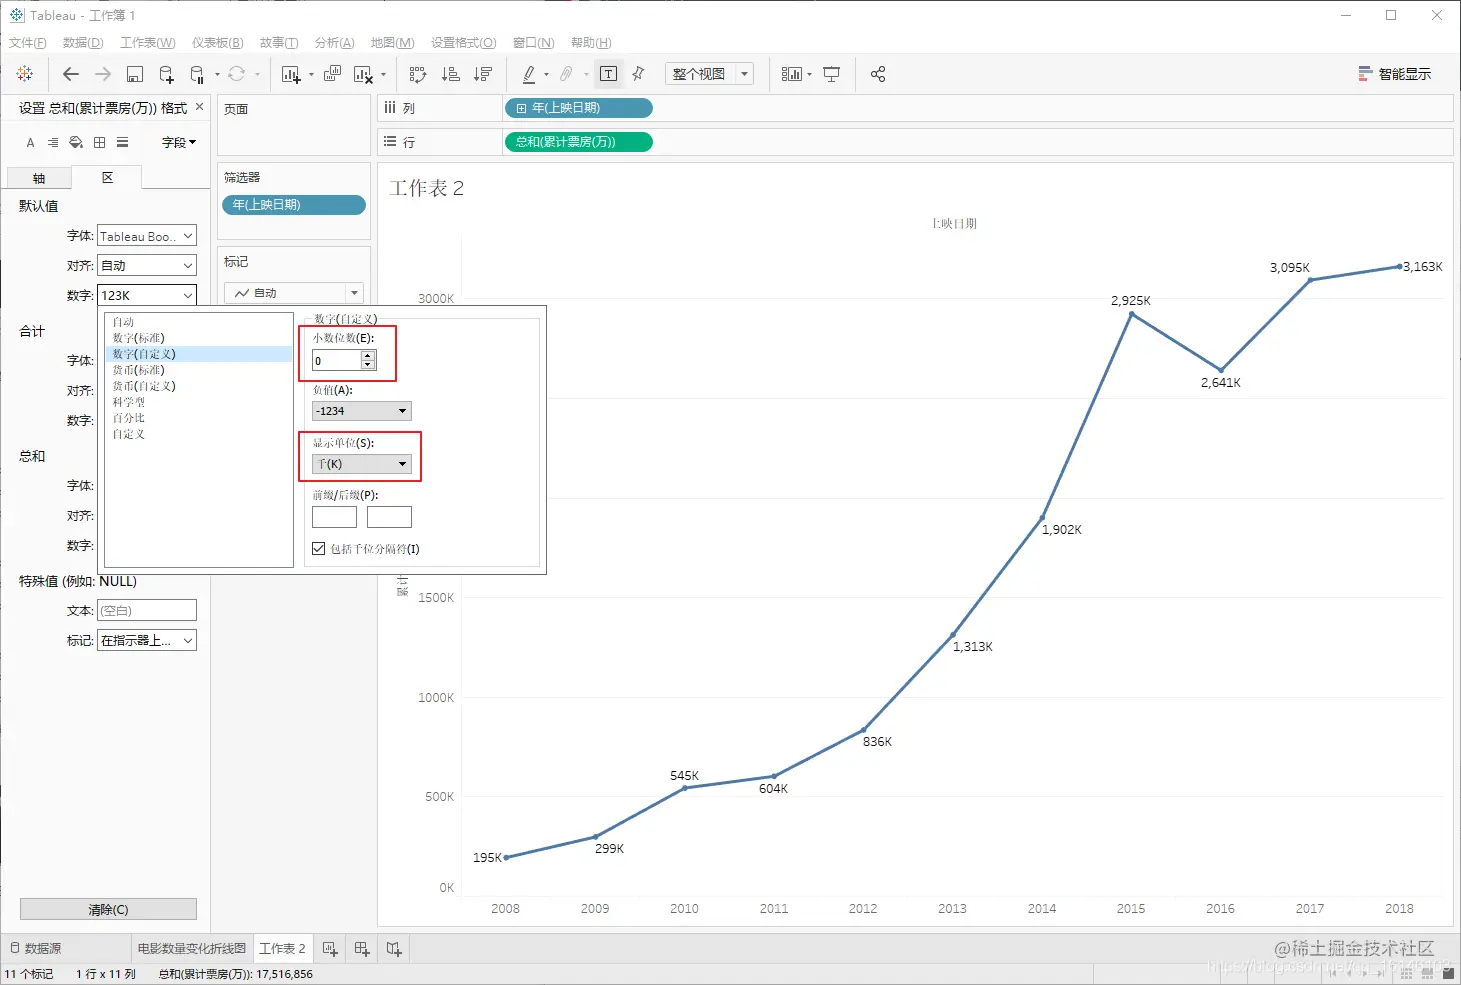Toggle 包括千位分隔符 checkbox
The width and height of the screenshot is (1461, 985).
coord(319,549)
